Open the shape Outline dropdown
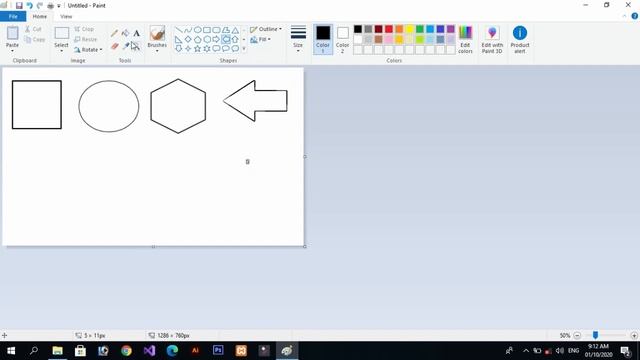 pos(266,29)
